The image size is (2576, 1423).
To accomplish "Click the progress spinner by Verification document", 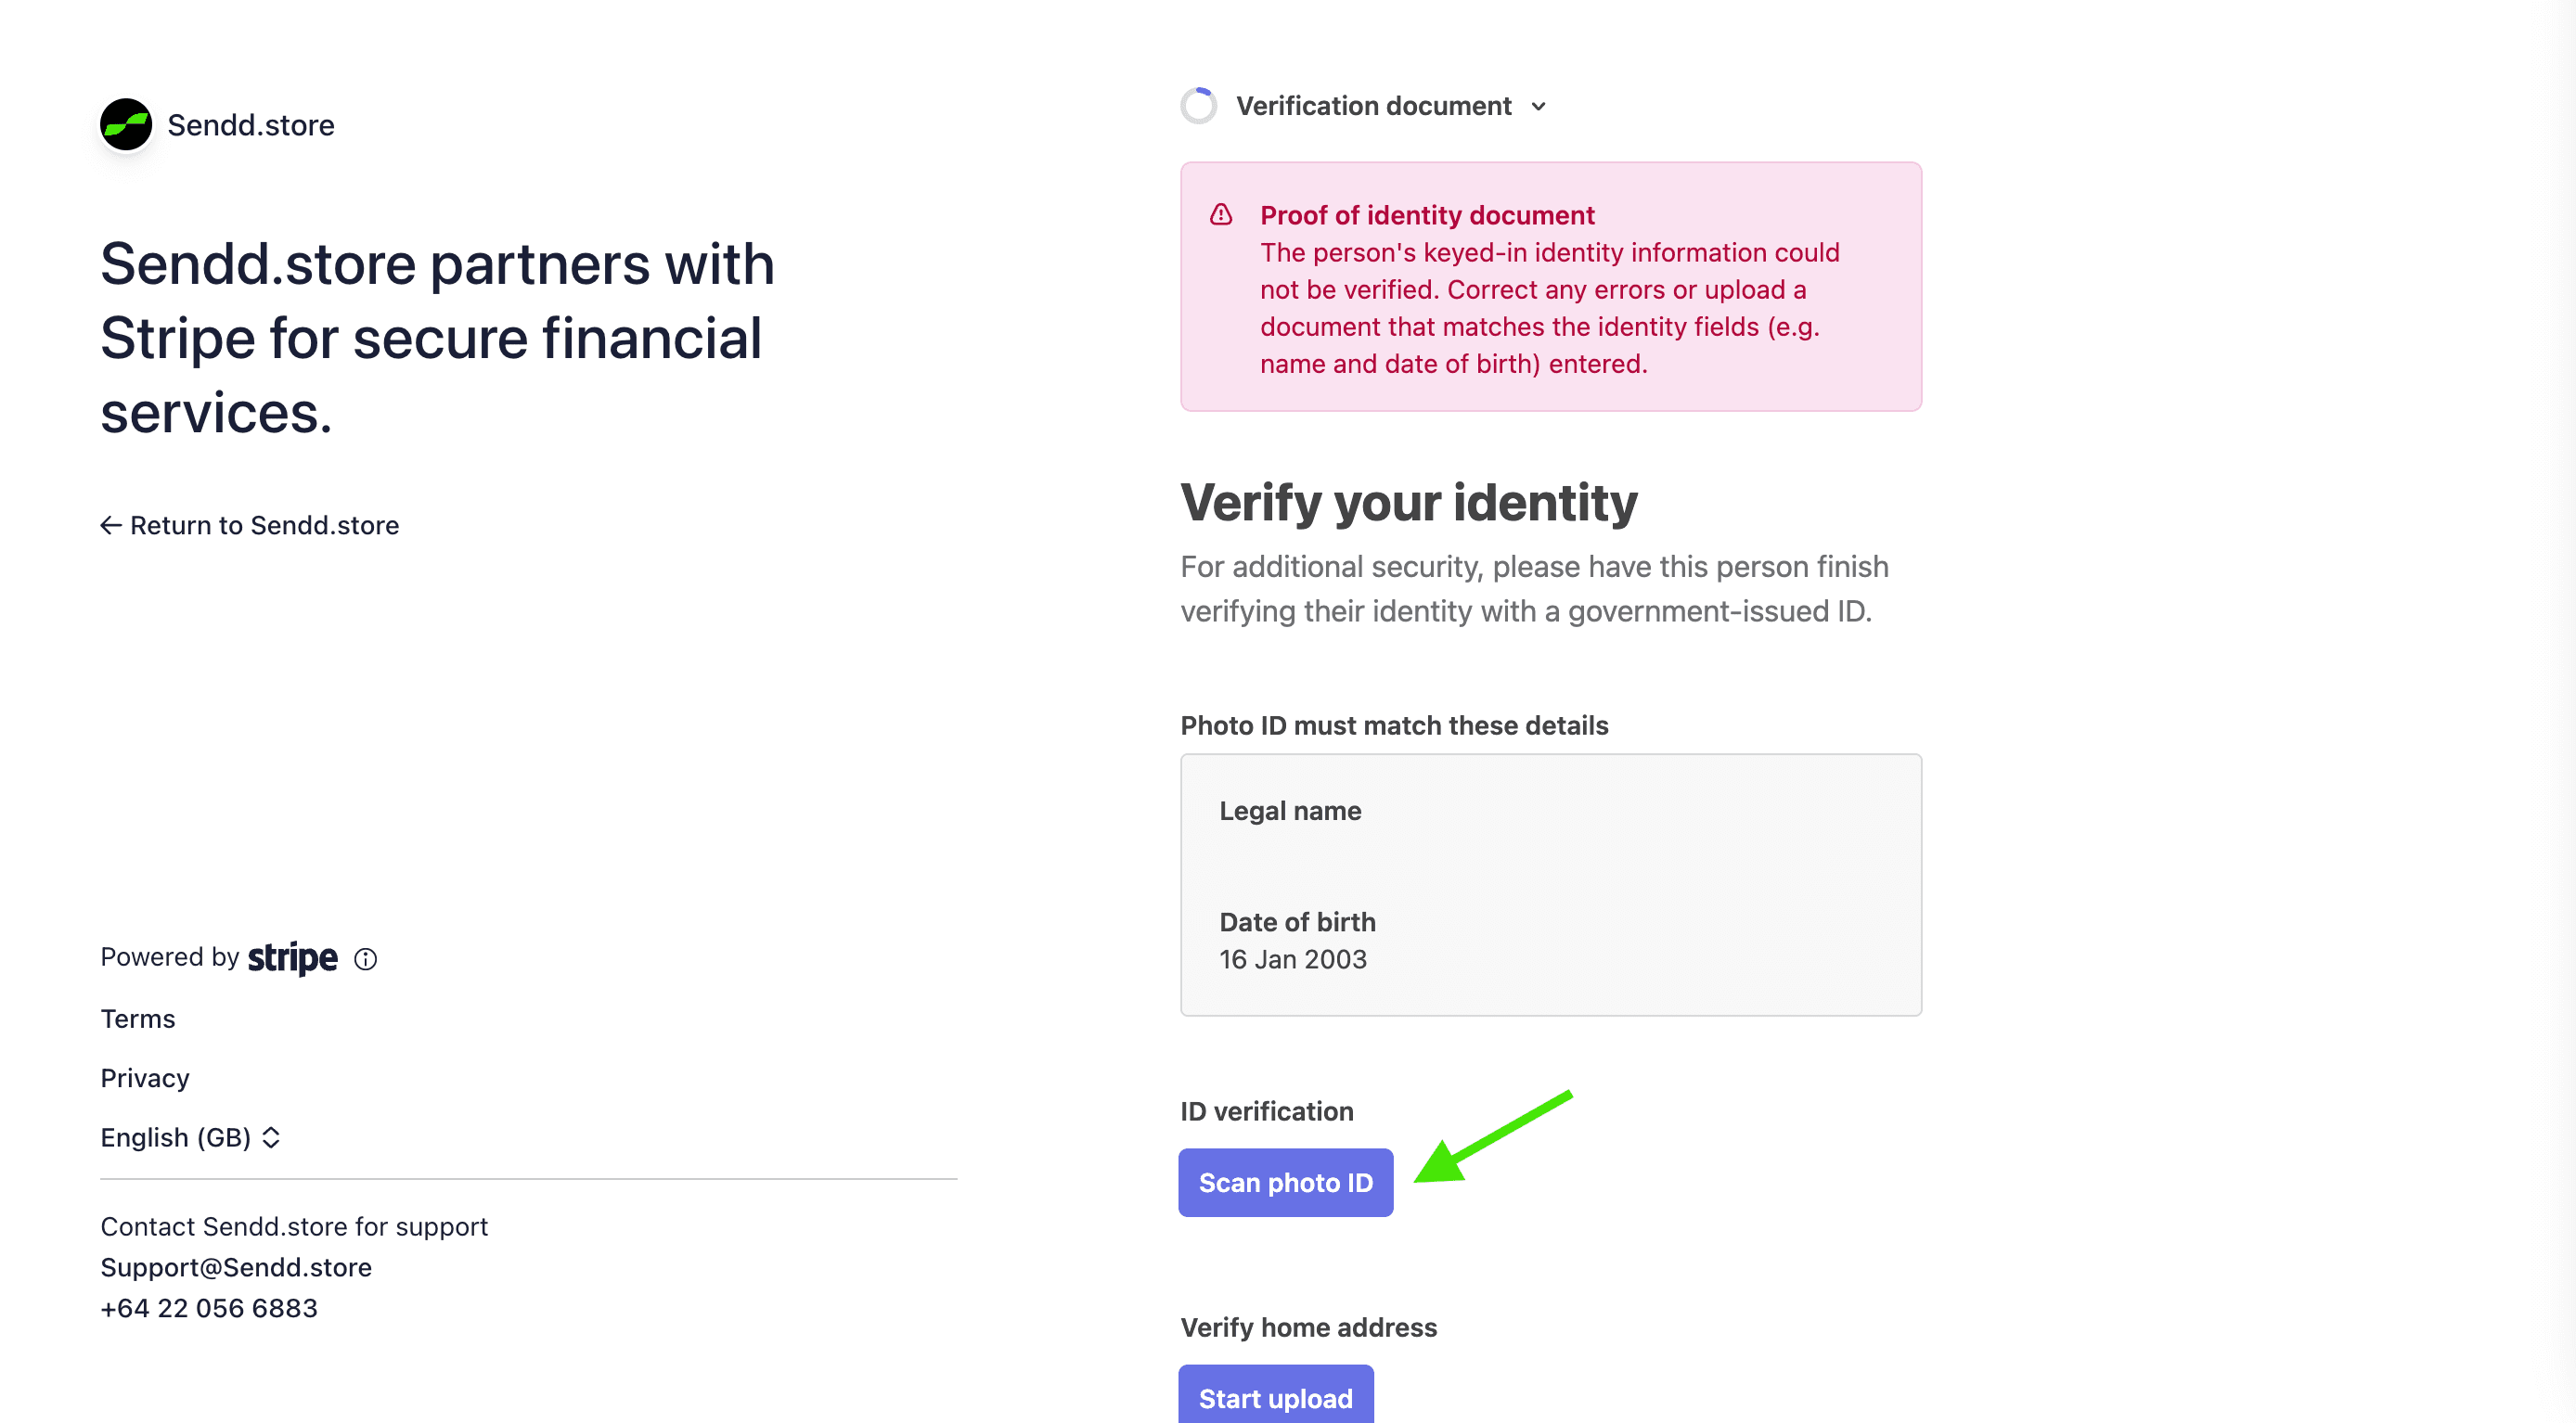I will (x=1198, y=106).
